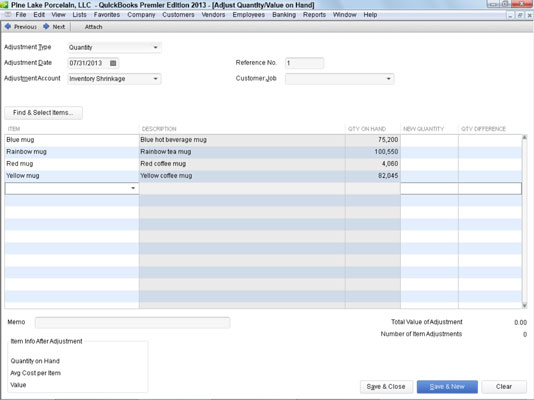Expand the Adjustment Type dropdown
Image resolution: width=534 pixels, height=400 pixels.
click(156, 47)
